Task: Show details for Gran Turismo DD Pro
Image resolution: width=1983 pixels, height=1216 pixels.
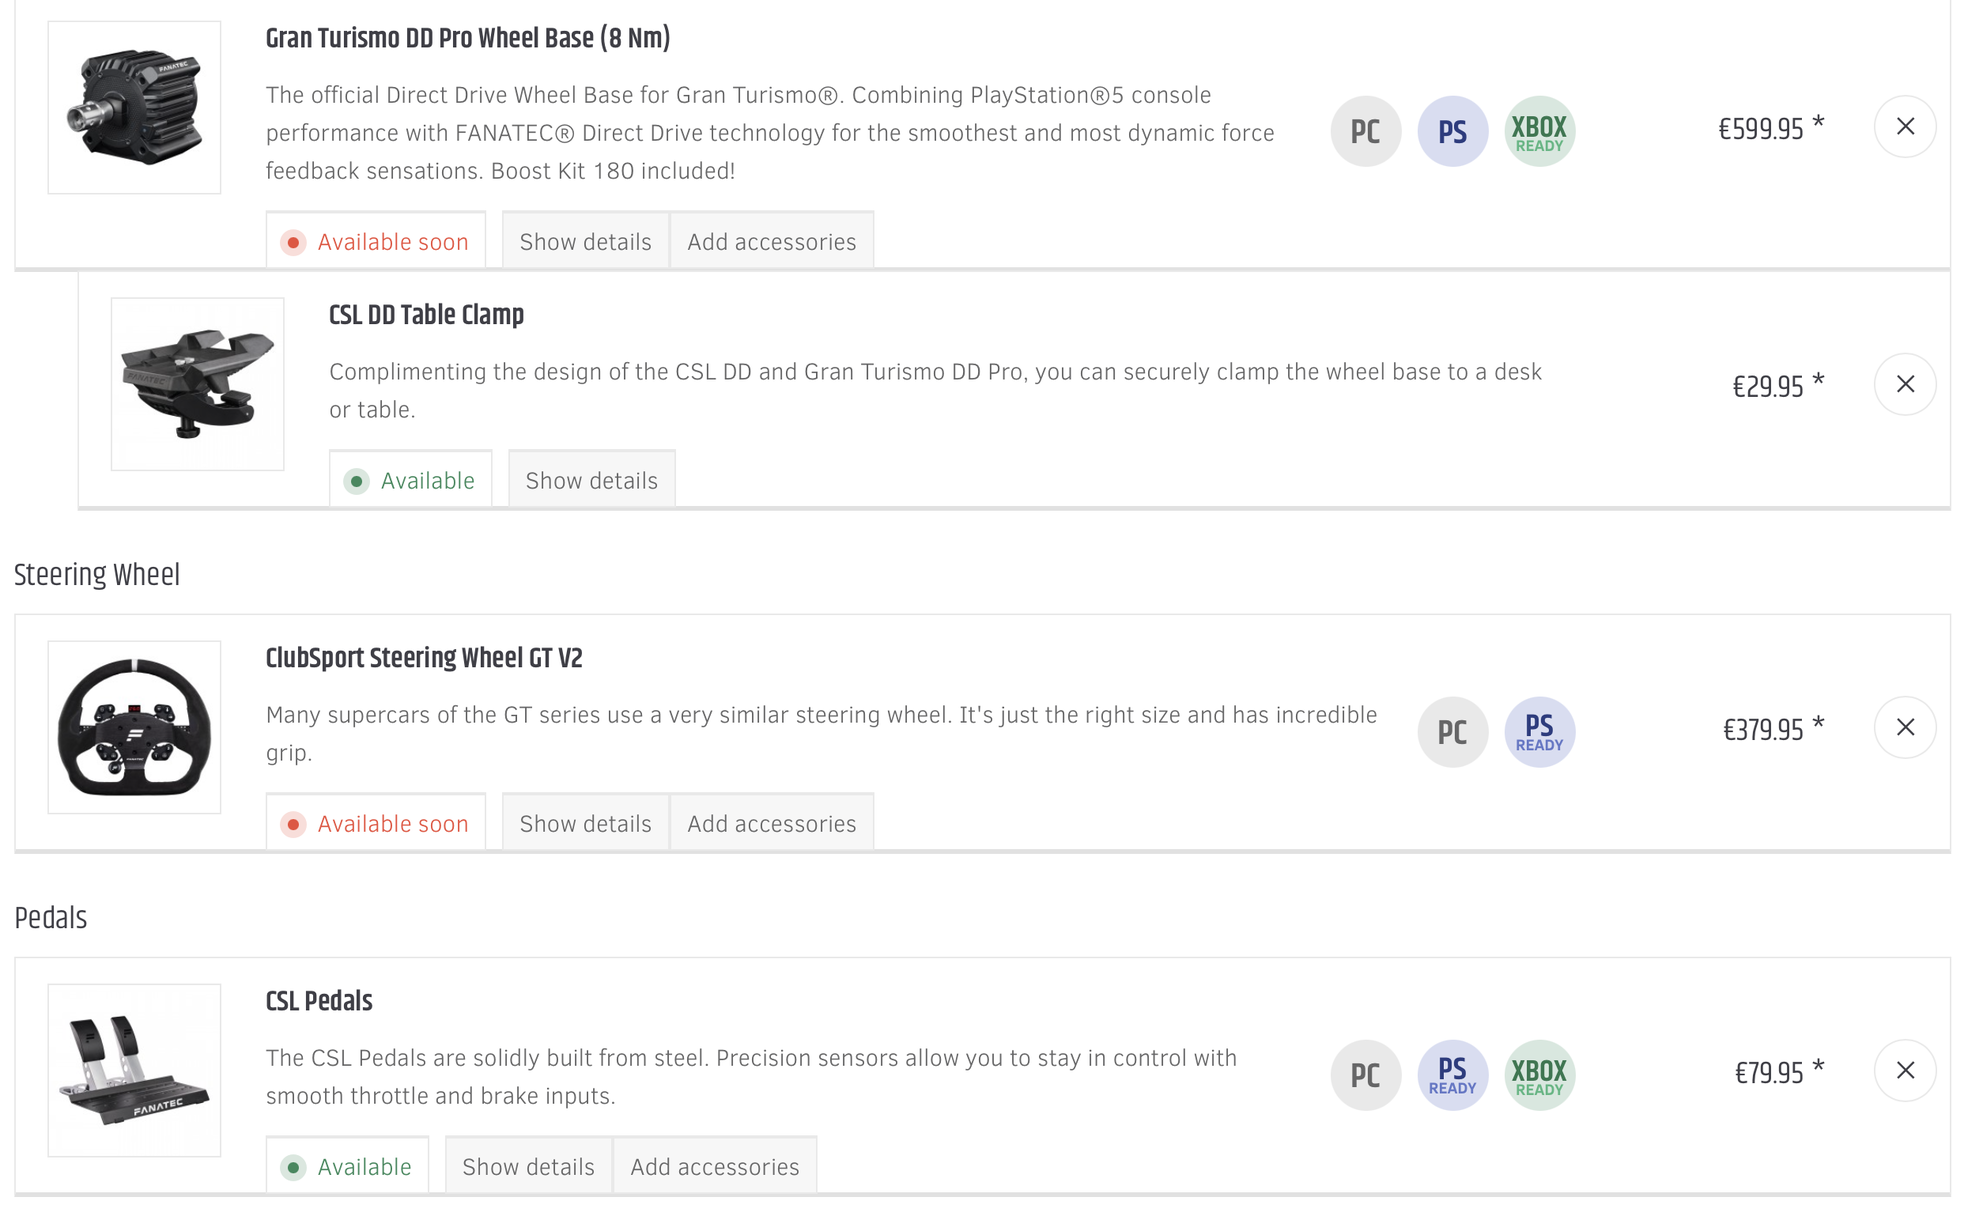Action: [585, 241]
